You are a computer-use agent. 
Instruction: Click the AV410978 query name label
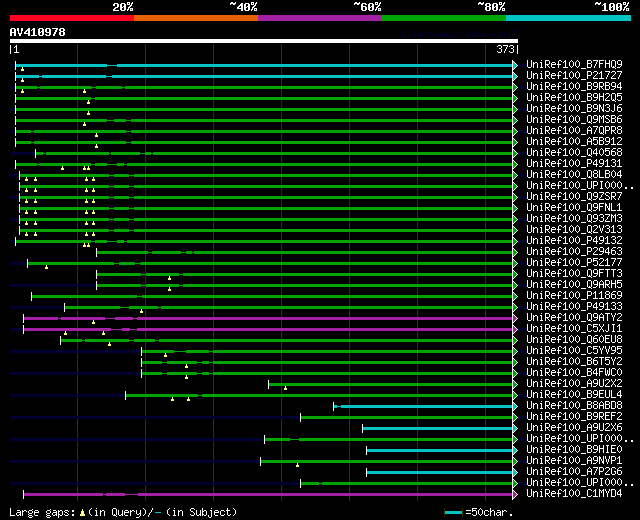[x=38, y=32]
